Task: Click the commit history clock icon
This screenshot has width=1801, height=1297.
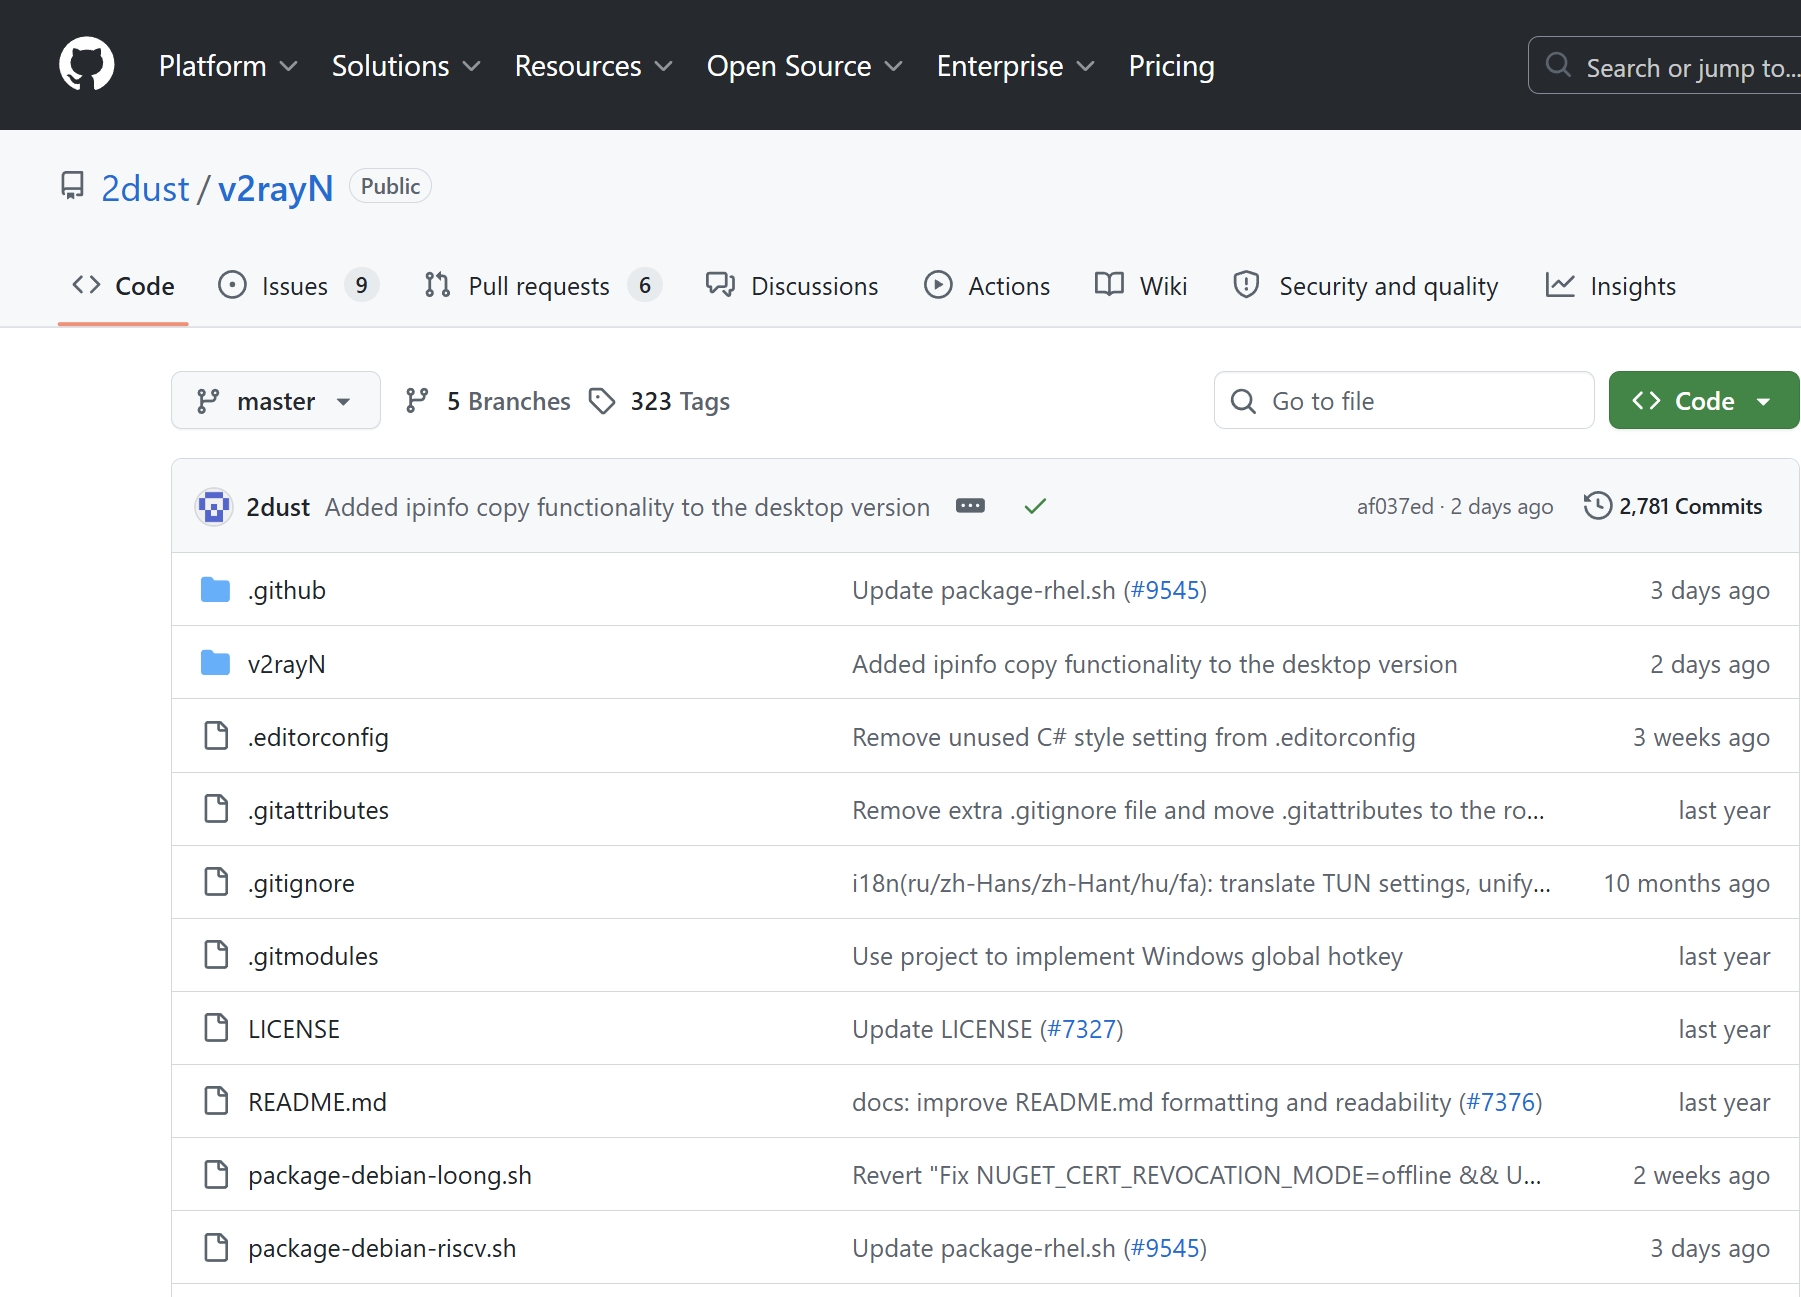Action: click(x=1598, y=506)
